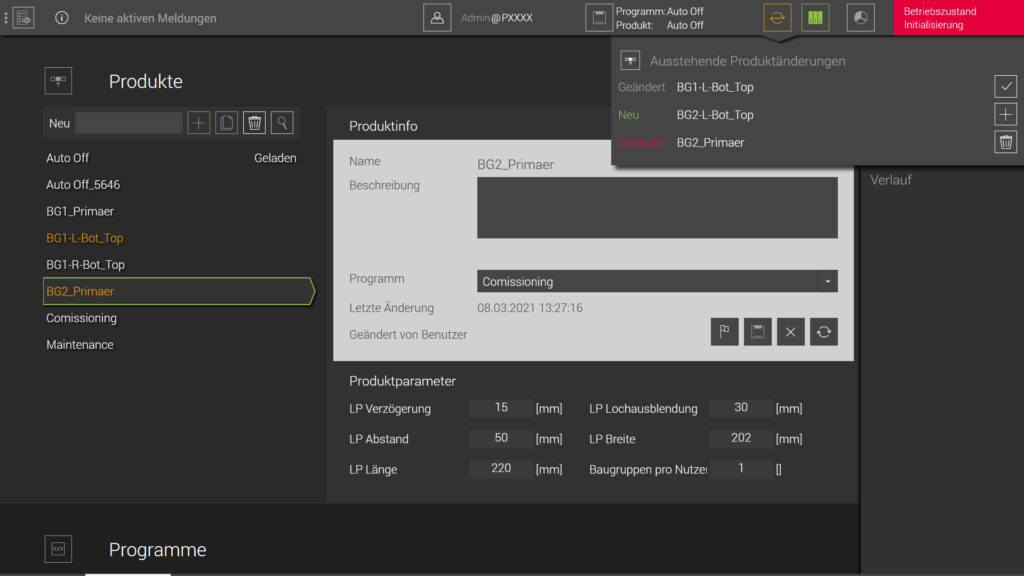The image size is (1024, 576).
Task: Expand the Programme section
Action: click(x=157, y=550)
